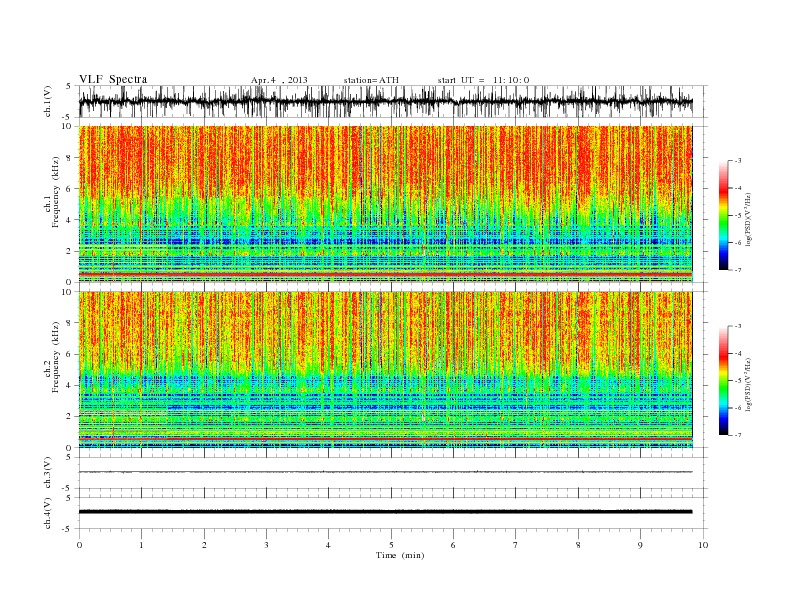Click the "10" kHz tick of ch.1 spectrogram
The height and width of the screenshot is (612, 792).
pos(68,126)
